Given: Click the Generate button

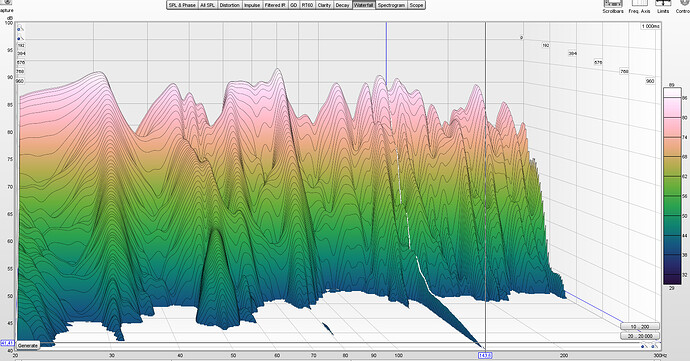Looking at the screenshot, I should (x=28, y=346).
